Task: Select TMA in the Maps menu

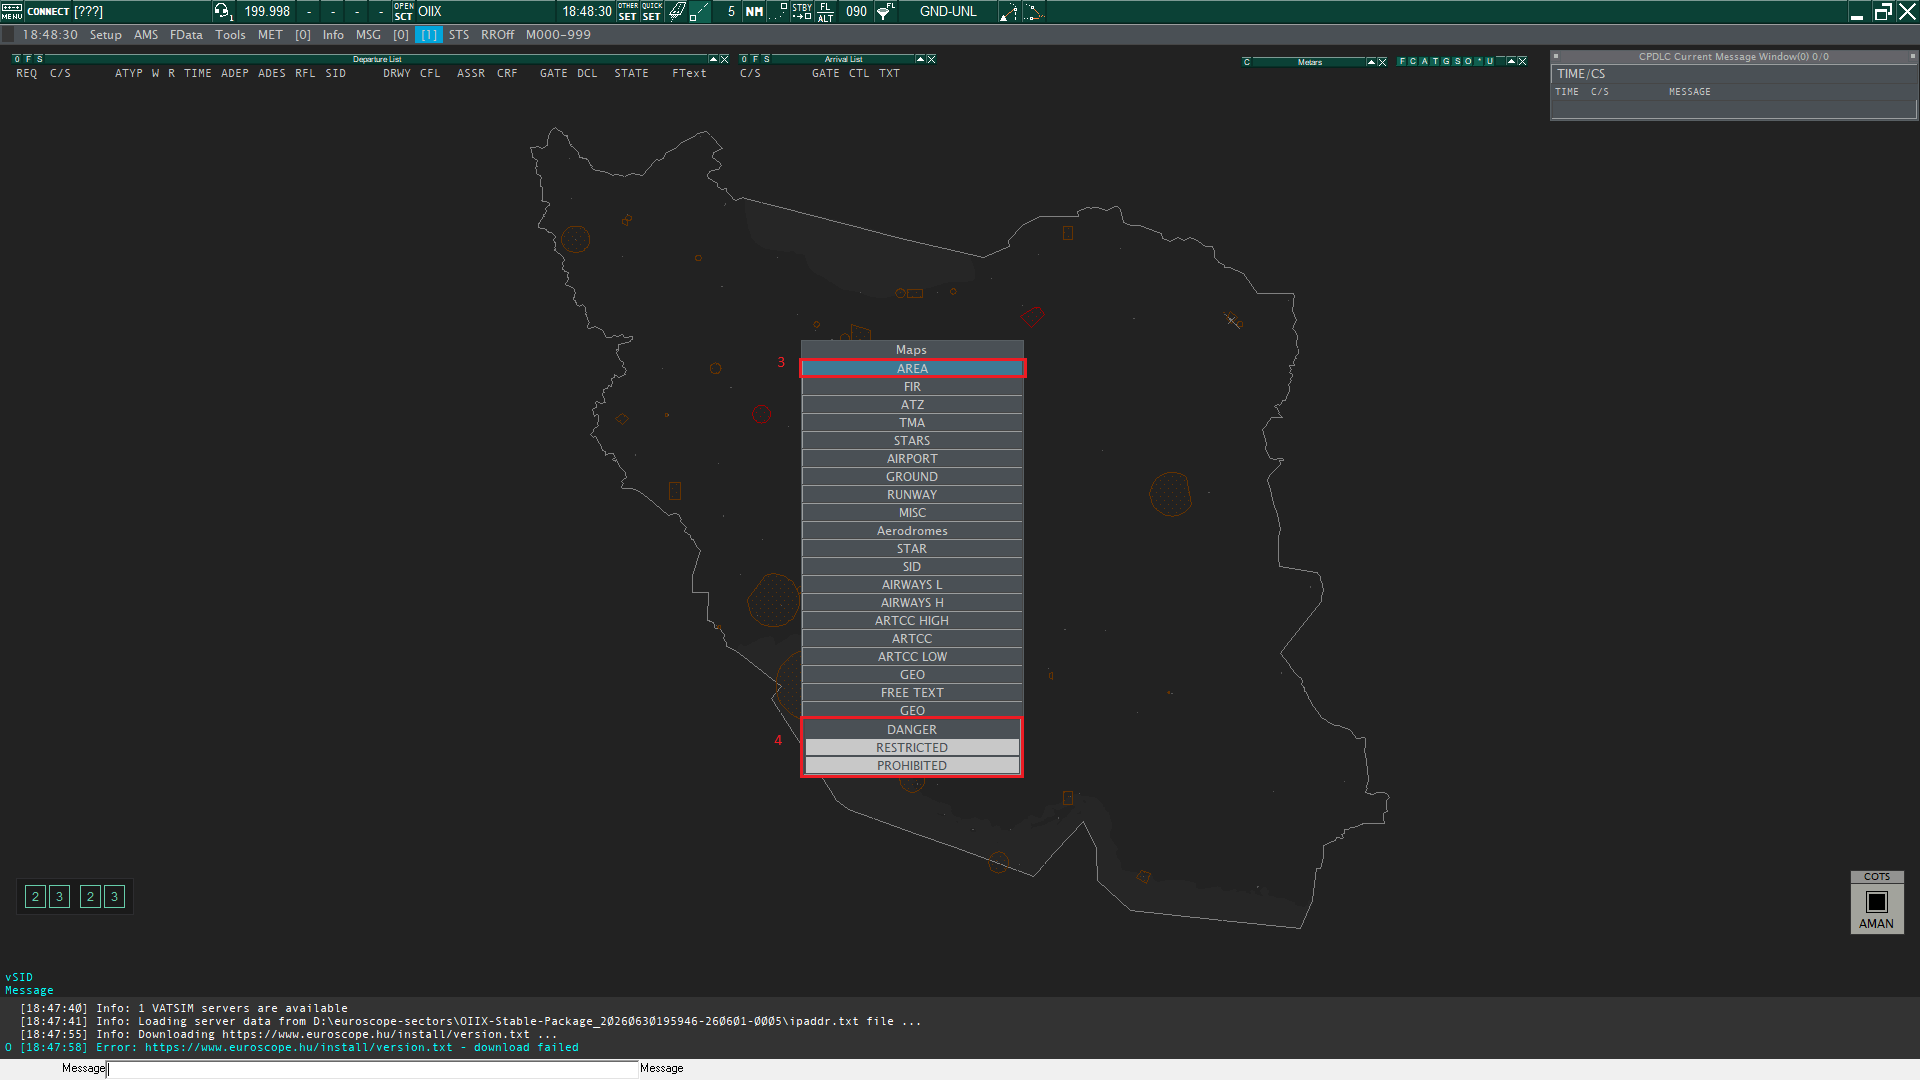Action: pos(912,423)
